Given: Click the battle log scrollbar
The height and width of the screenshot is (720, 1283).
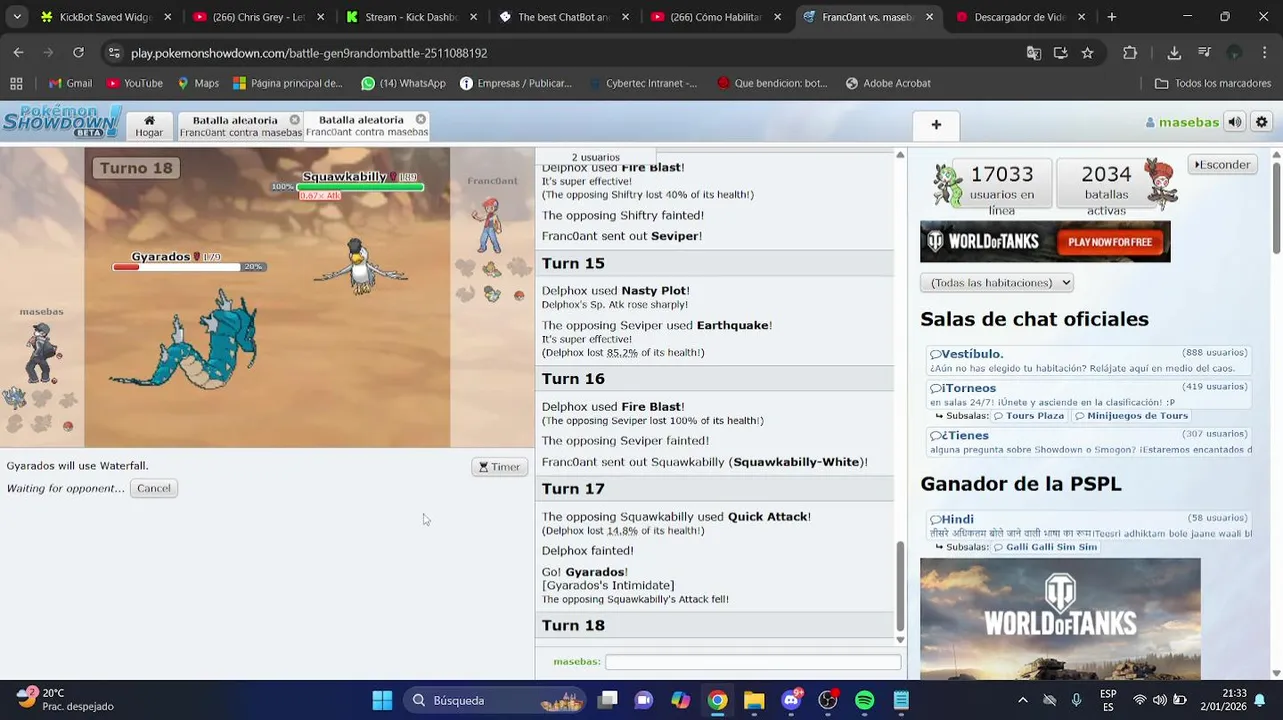Looking at the screenshot, I should (x=900, y=586).
